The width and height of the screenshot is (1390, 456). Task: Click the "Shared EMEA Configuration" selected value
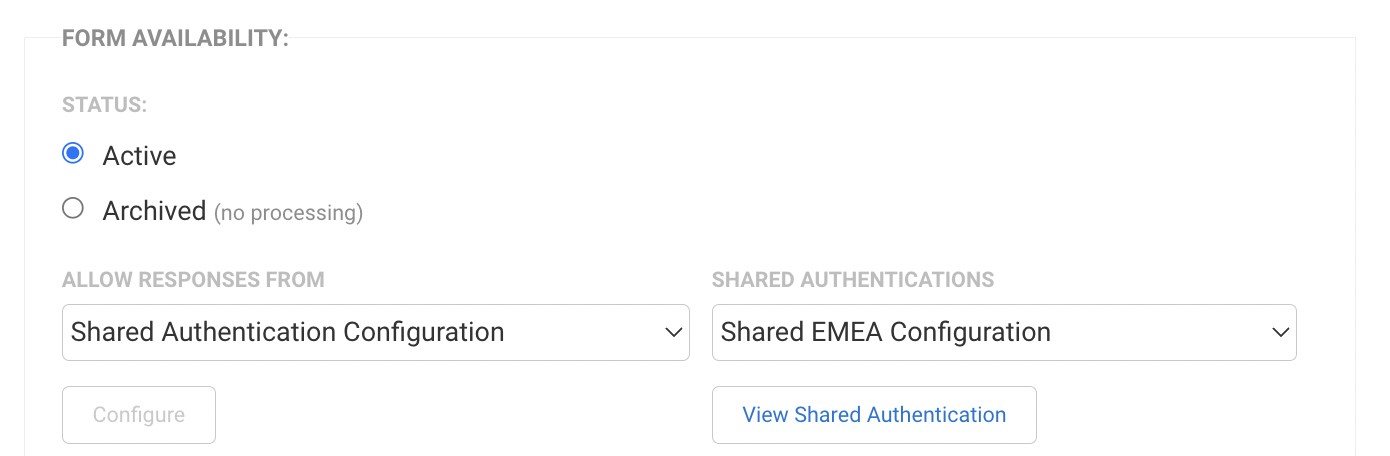click(885, 332)
